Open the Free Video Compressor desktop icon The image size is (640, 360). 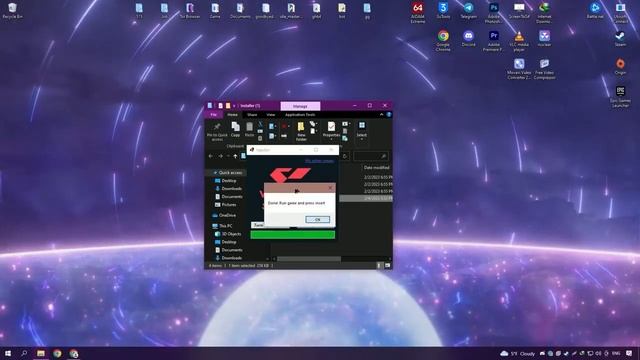pyautogui.click(x=544, y=68)
